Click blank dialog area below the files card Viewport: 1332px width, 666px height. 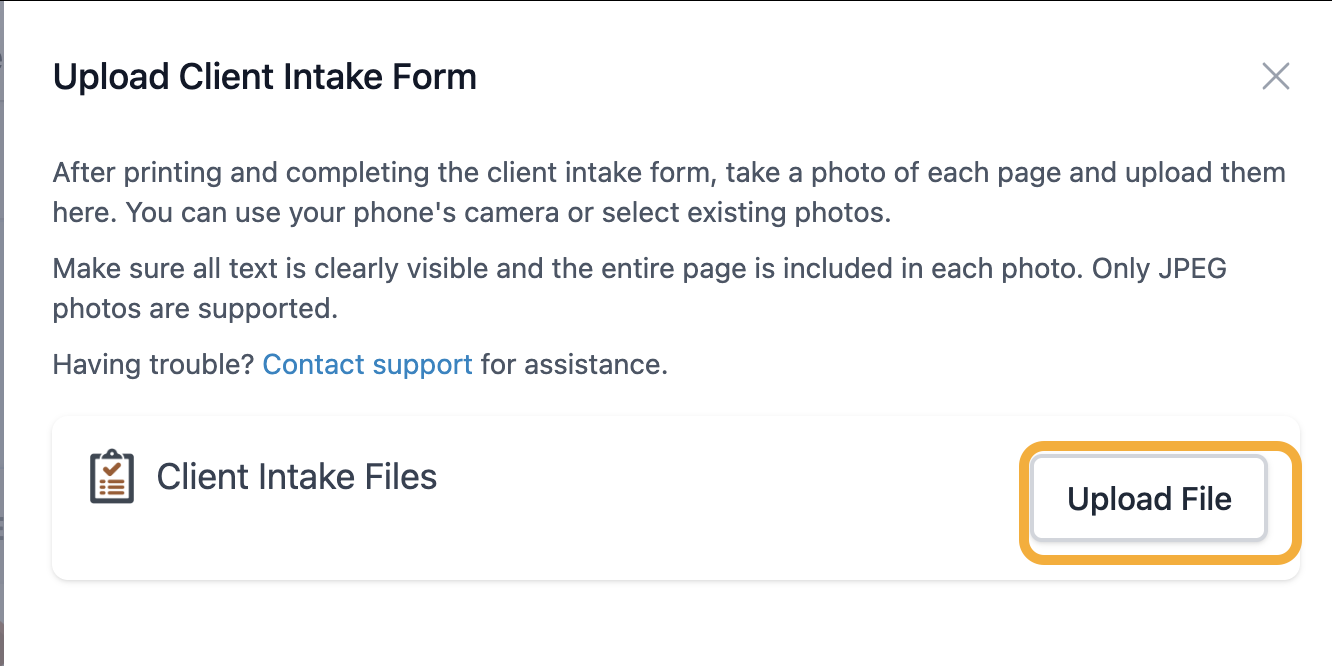coord(676,622)
